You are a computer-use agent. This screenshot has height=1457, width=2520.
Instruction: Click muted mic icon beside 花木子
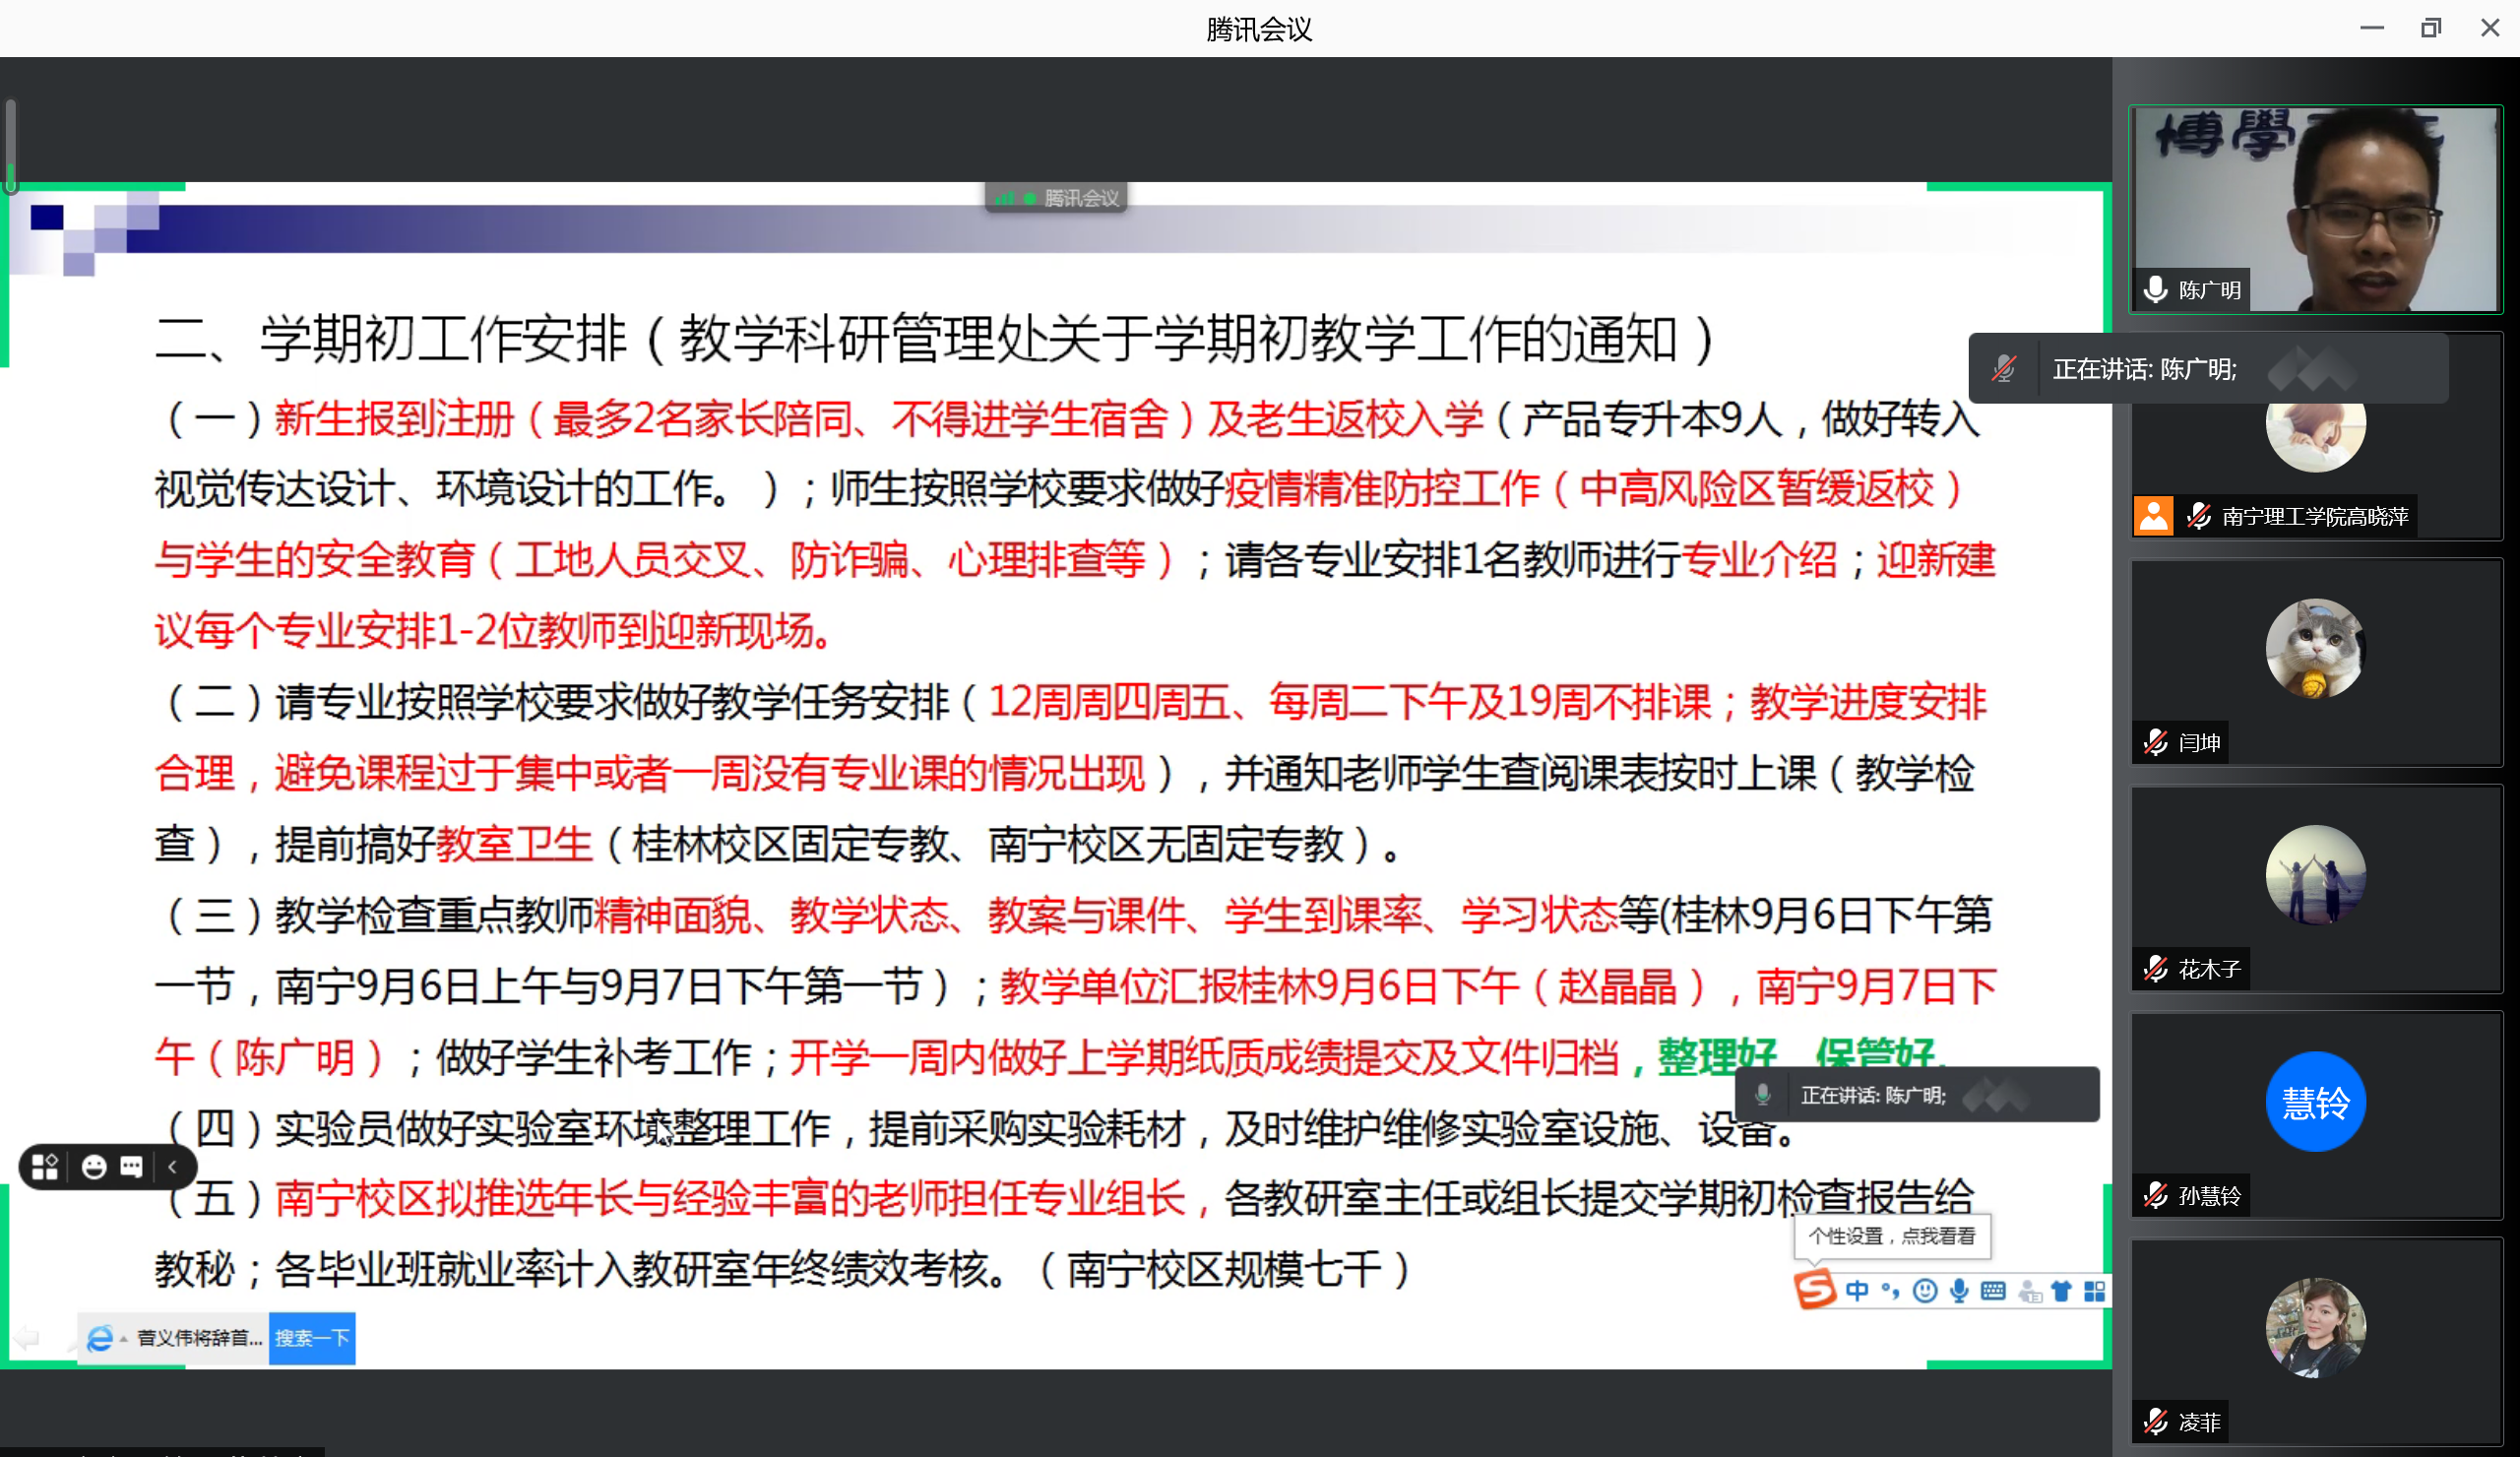click(x=2155, y=969)
